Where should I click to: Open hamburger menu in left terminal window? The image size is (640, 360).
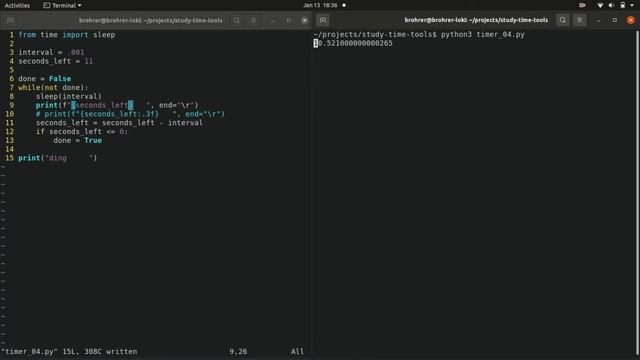253,20
